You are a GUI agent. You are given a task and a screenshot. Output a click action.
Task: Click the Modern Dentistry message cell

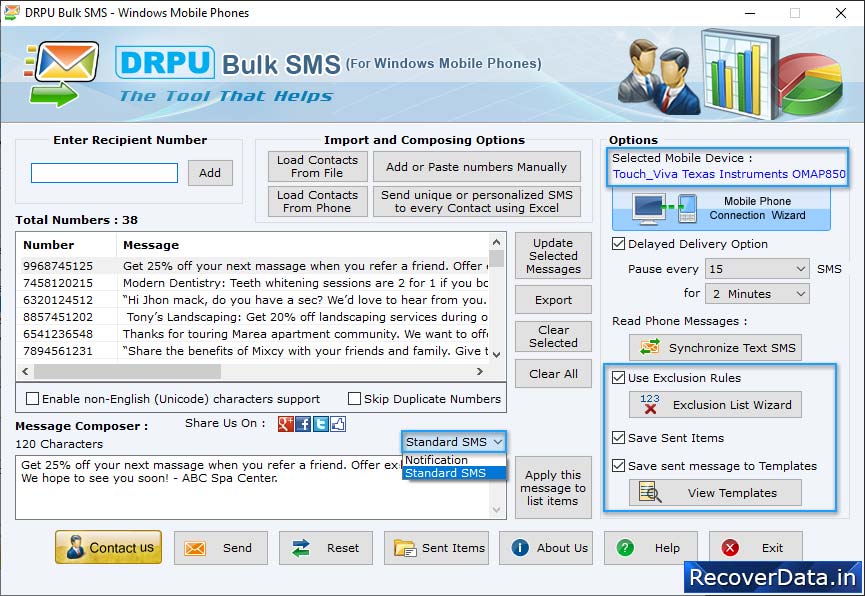point(303,283)
